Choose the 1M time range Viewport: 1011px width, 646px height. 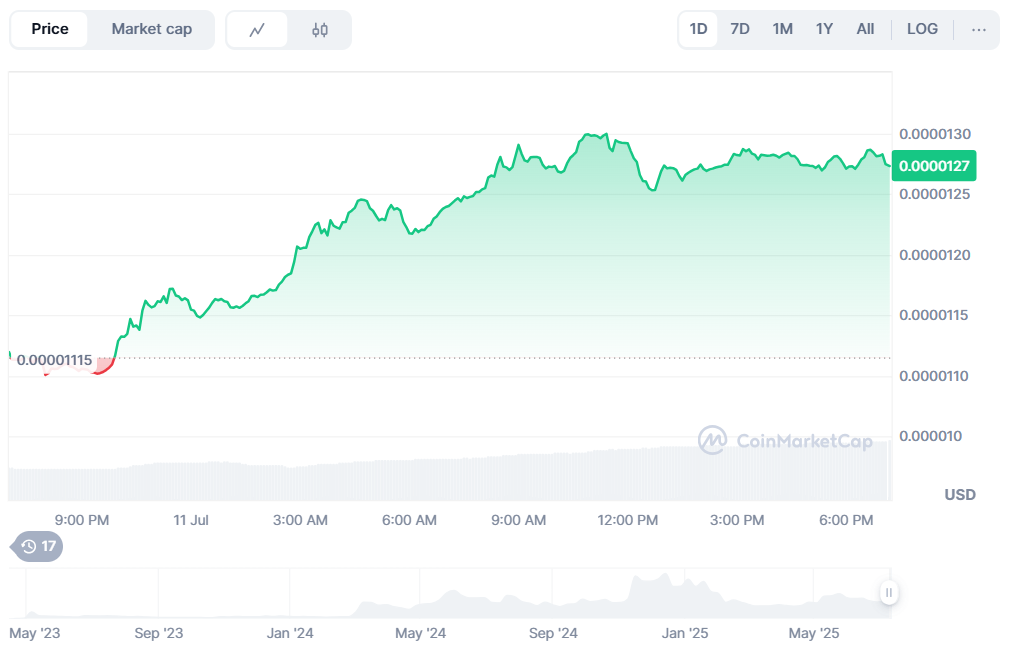(782, 29)
